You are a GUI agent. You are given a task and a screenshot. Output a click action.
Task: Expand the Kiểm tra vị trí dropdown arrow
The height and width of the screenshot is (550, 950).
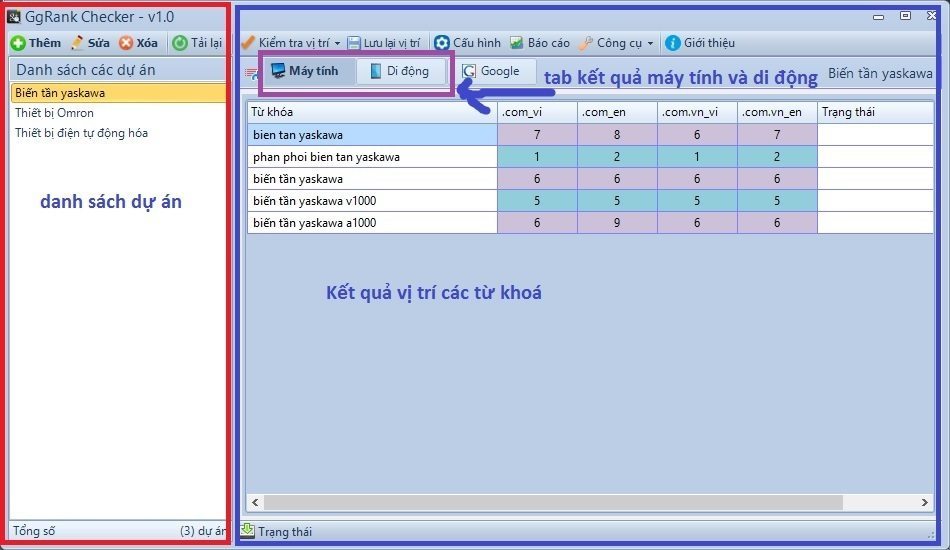(337, 44)
